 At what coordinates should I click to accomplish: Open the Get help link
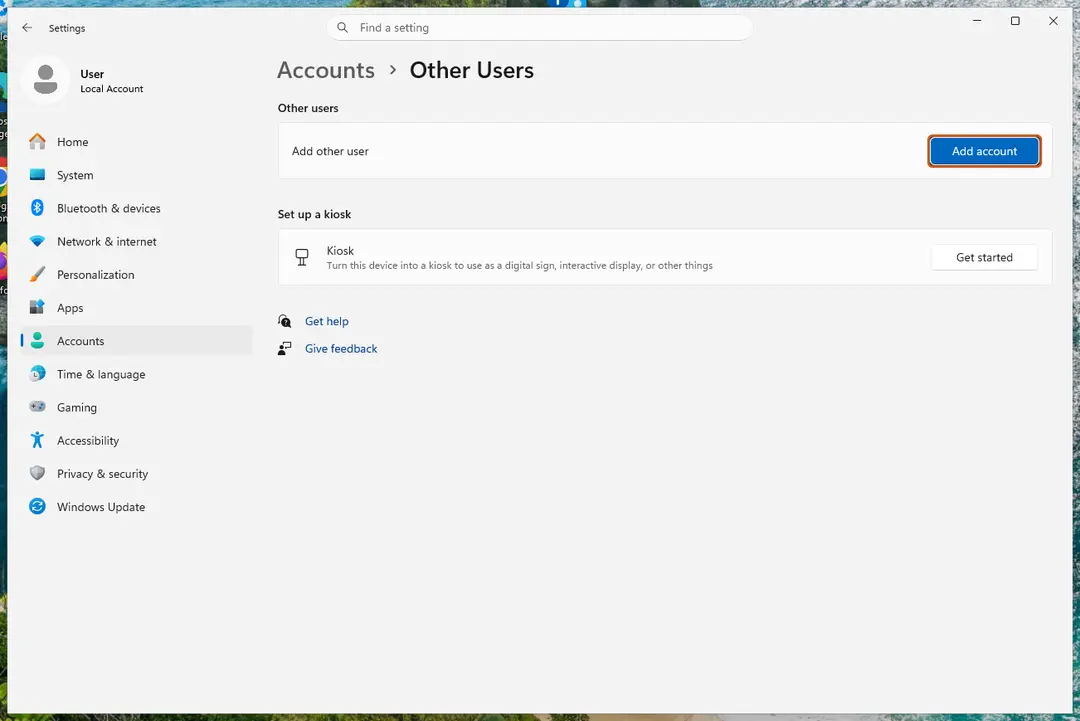[x=326, y=321]
